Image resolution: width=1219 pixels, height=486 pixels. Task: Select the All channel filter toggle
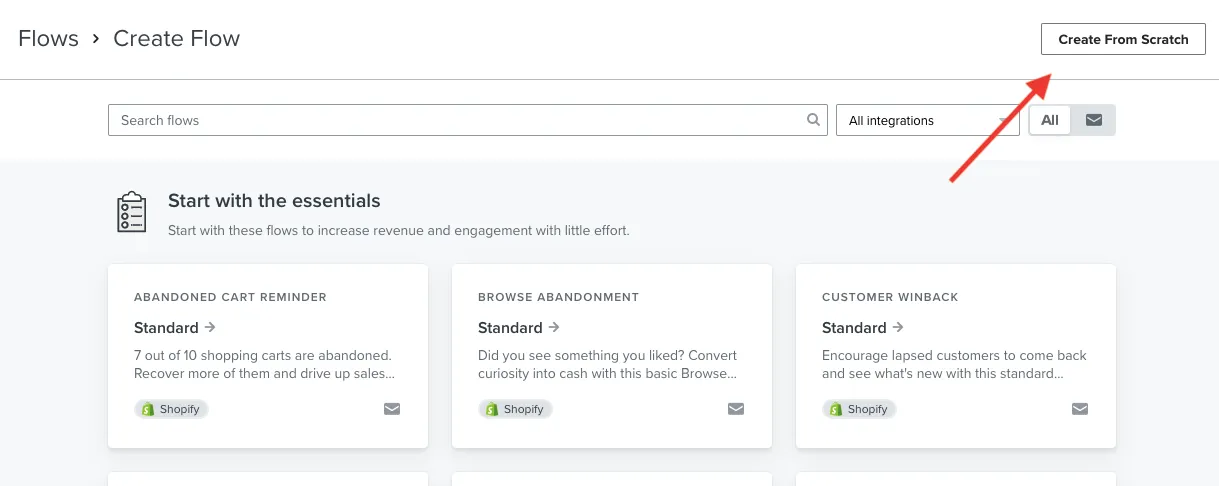1050,120
